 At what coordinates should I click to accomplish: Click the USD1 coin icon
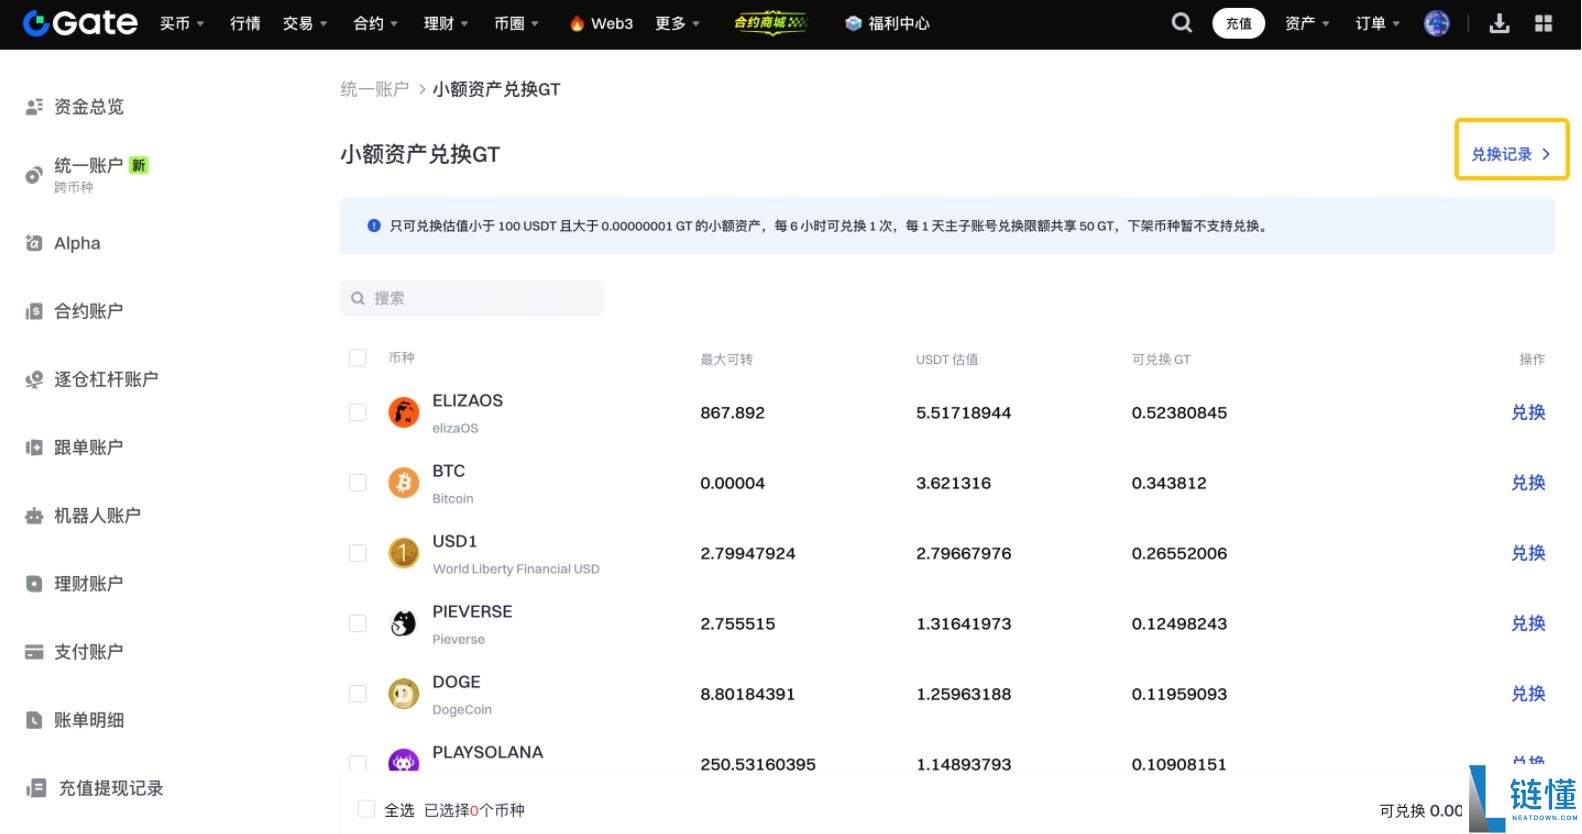click(403, 553)
